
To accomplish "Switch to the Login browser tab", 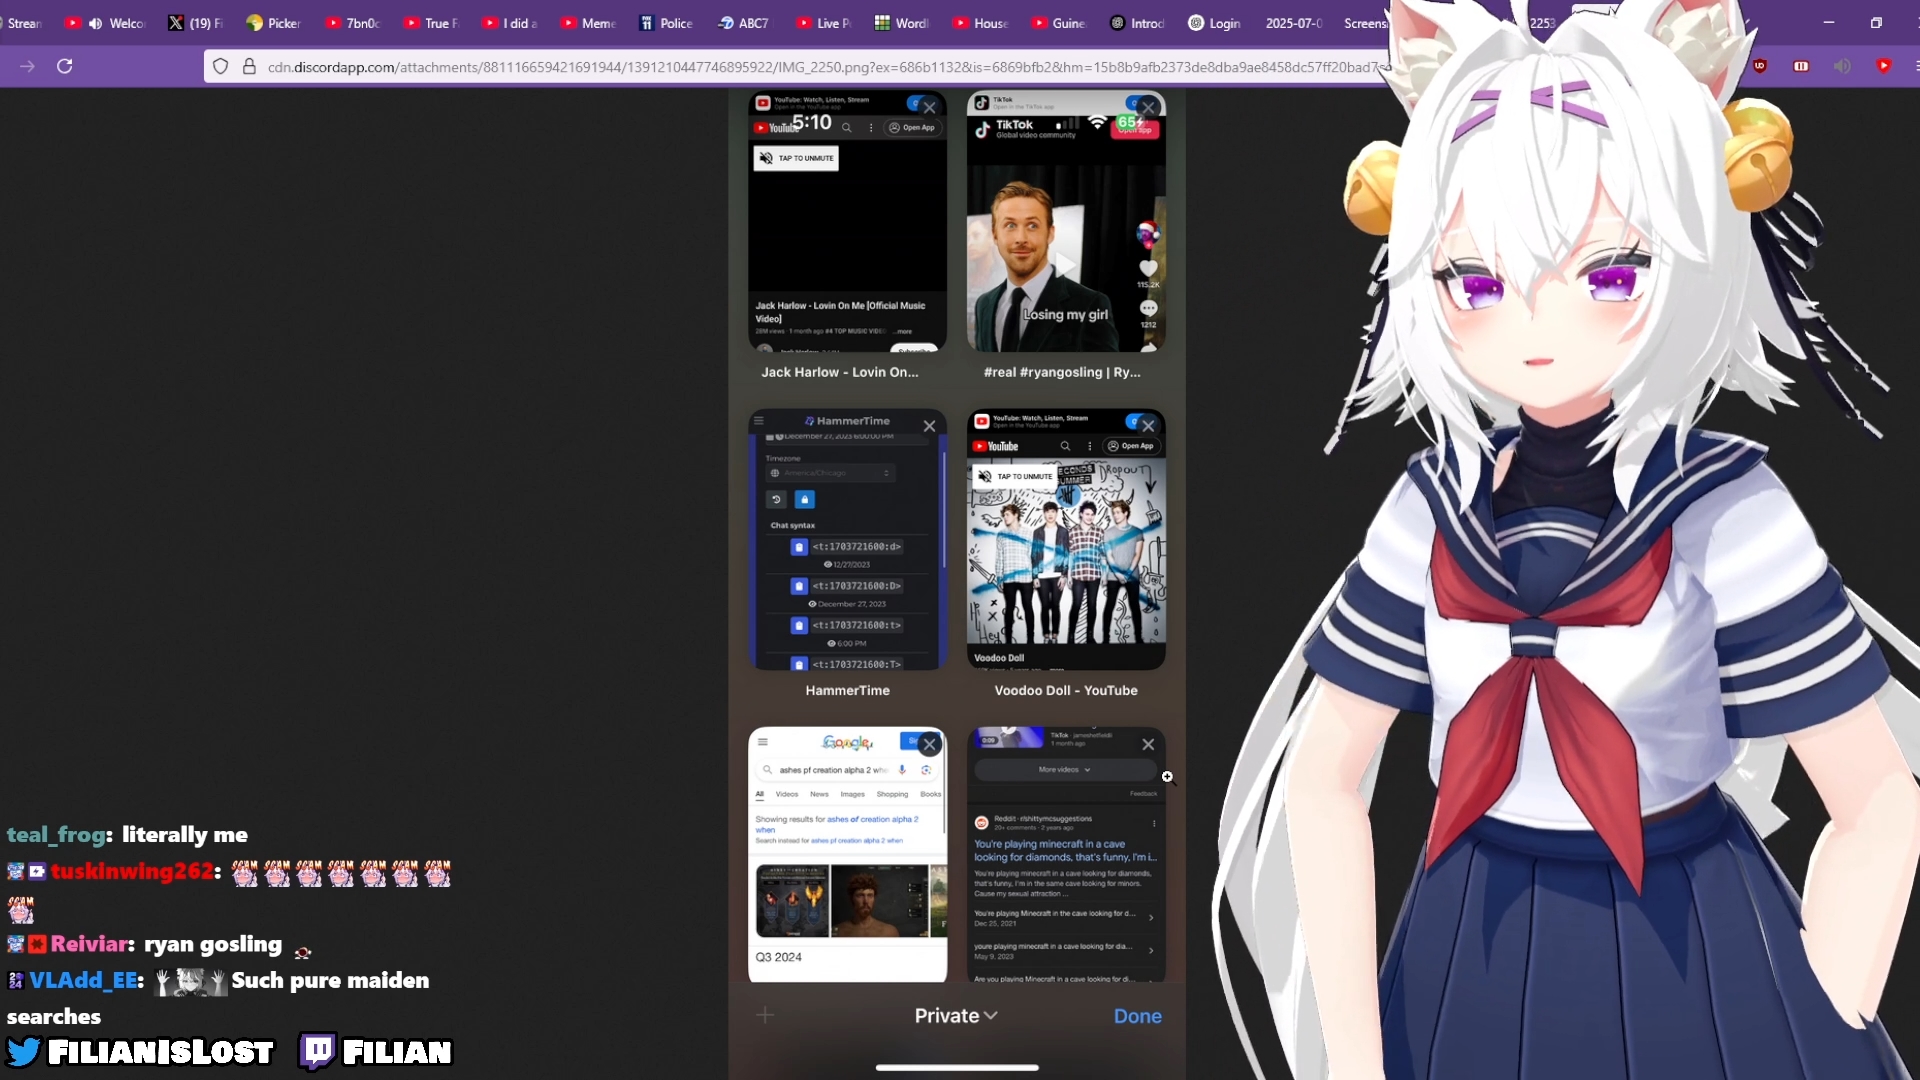I will [1214, 23].
